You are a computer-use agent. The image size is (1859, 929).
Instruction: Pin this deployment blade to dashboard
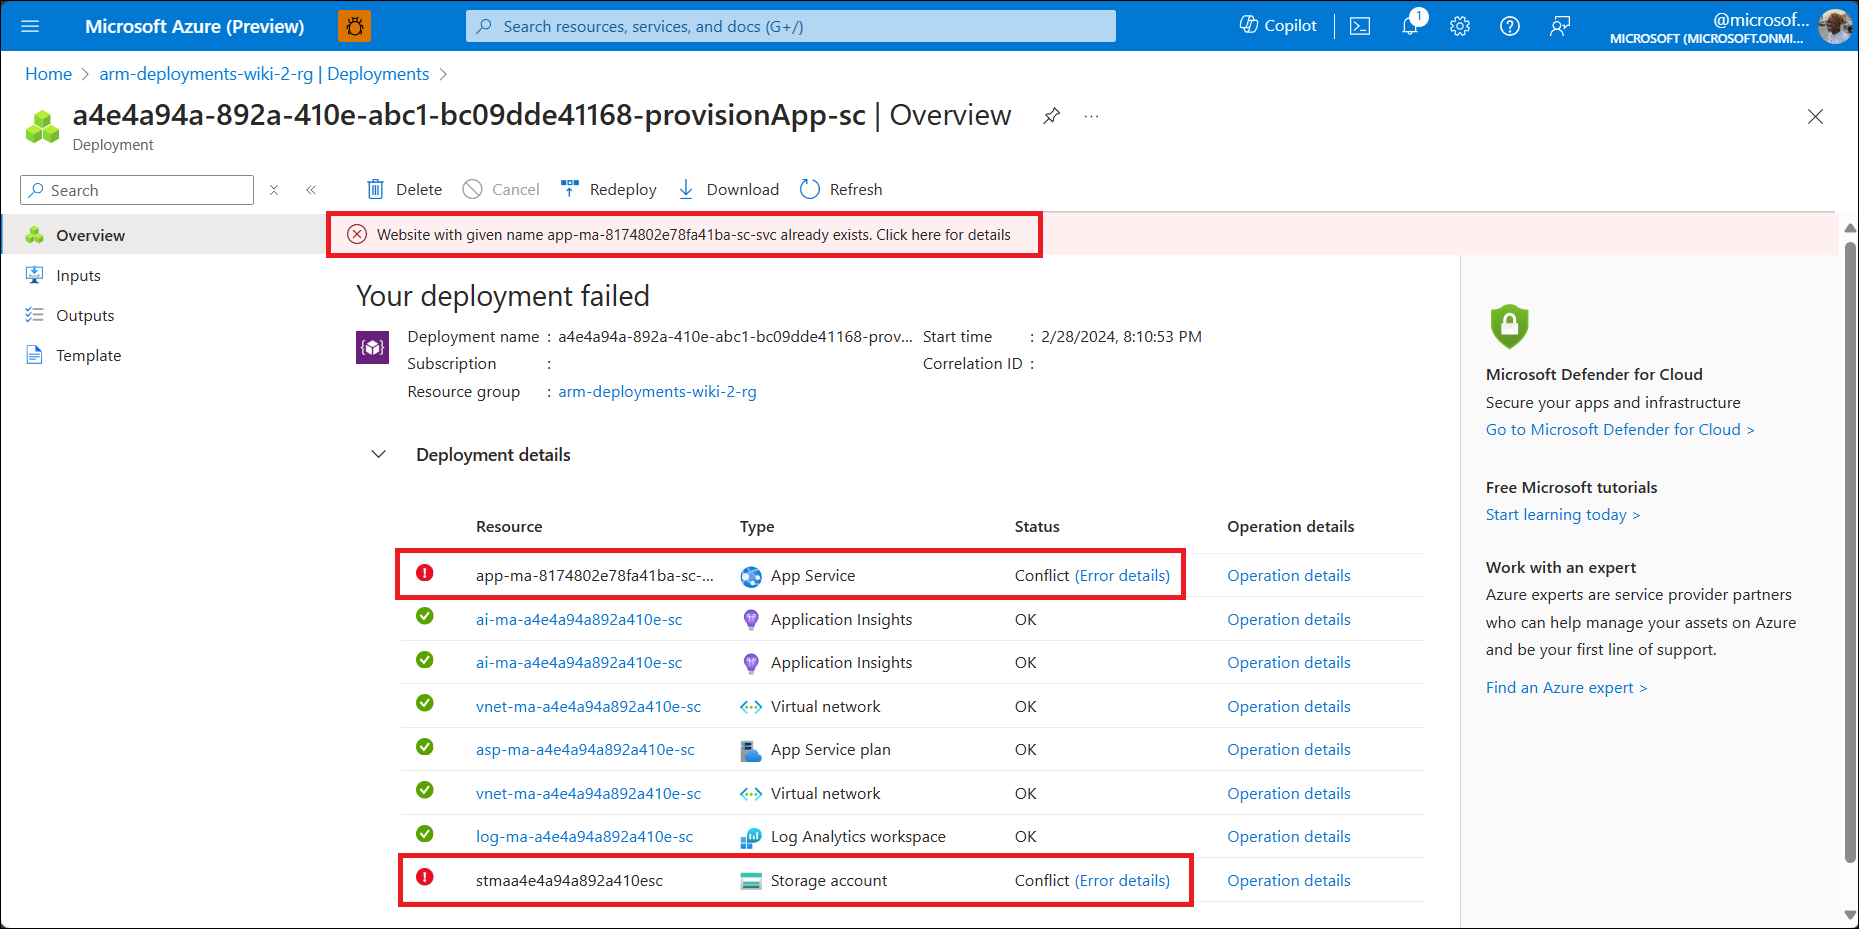1051,116
